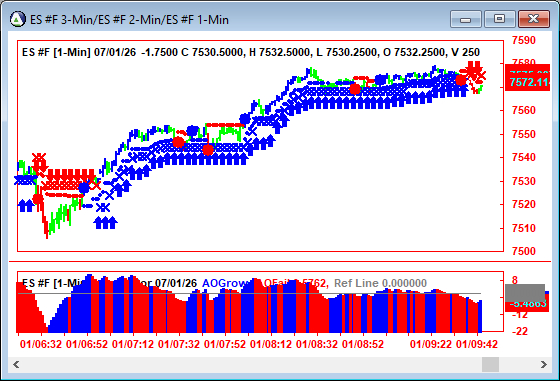Click the -5.4863 oscillator value label
The width and height of the screenshot is (560, 381).
click(528, 304)
